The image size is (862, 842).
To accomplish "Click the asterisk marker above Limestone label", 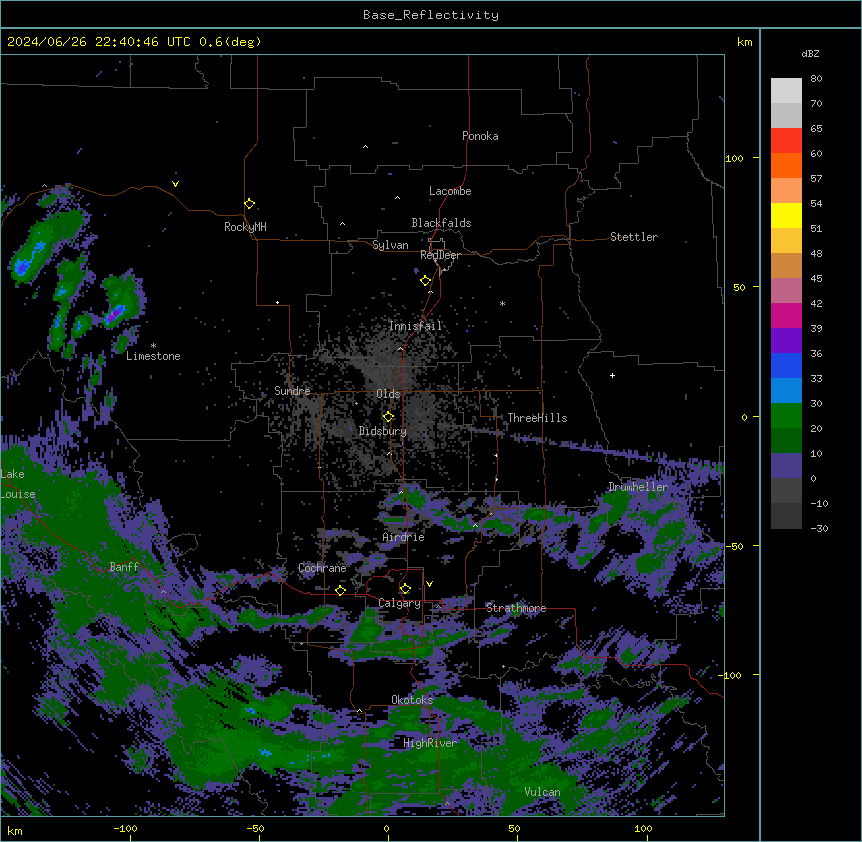I will (x=153, y=346).
